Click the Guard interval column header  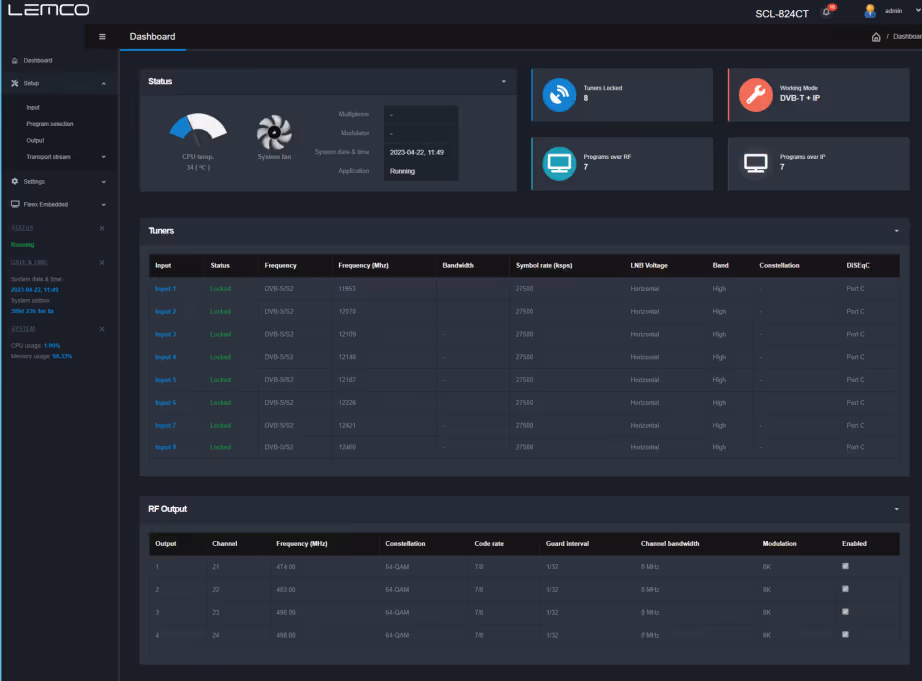coord(567,543)
